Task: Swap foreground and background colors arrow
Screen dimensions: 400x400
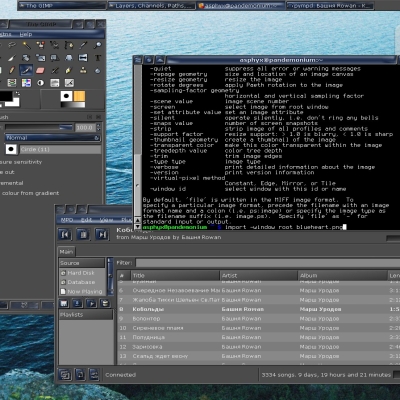Action: [17, 94]
